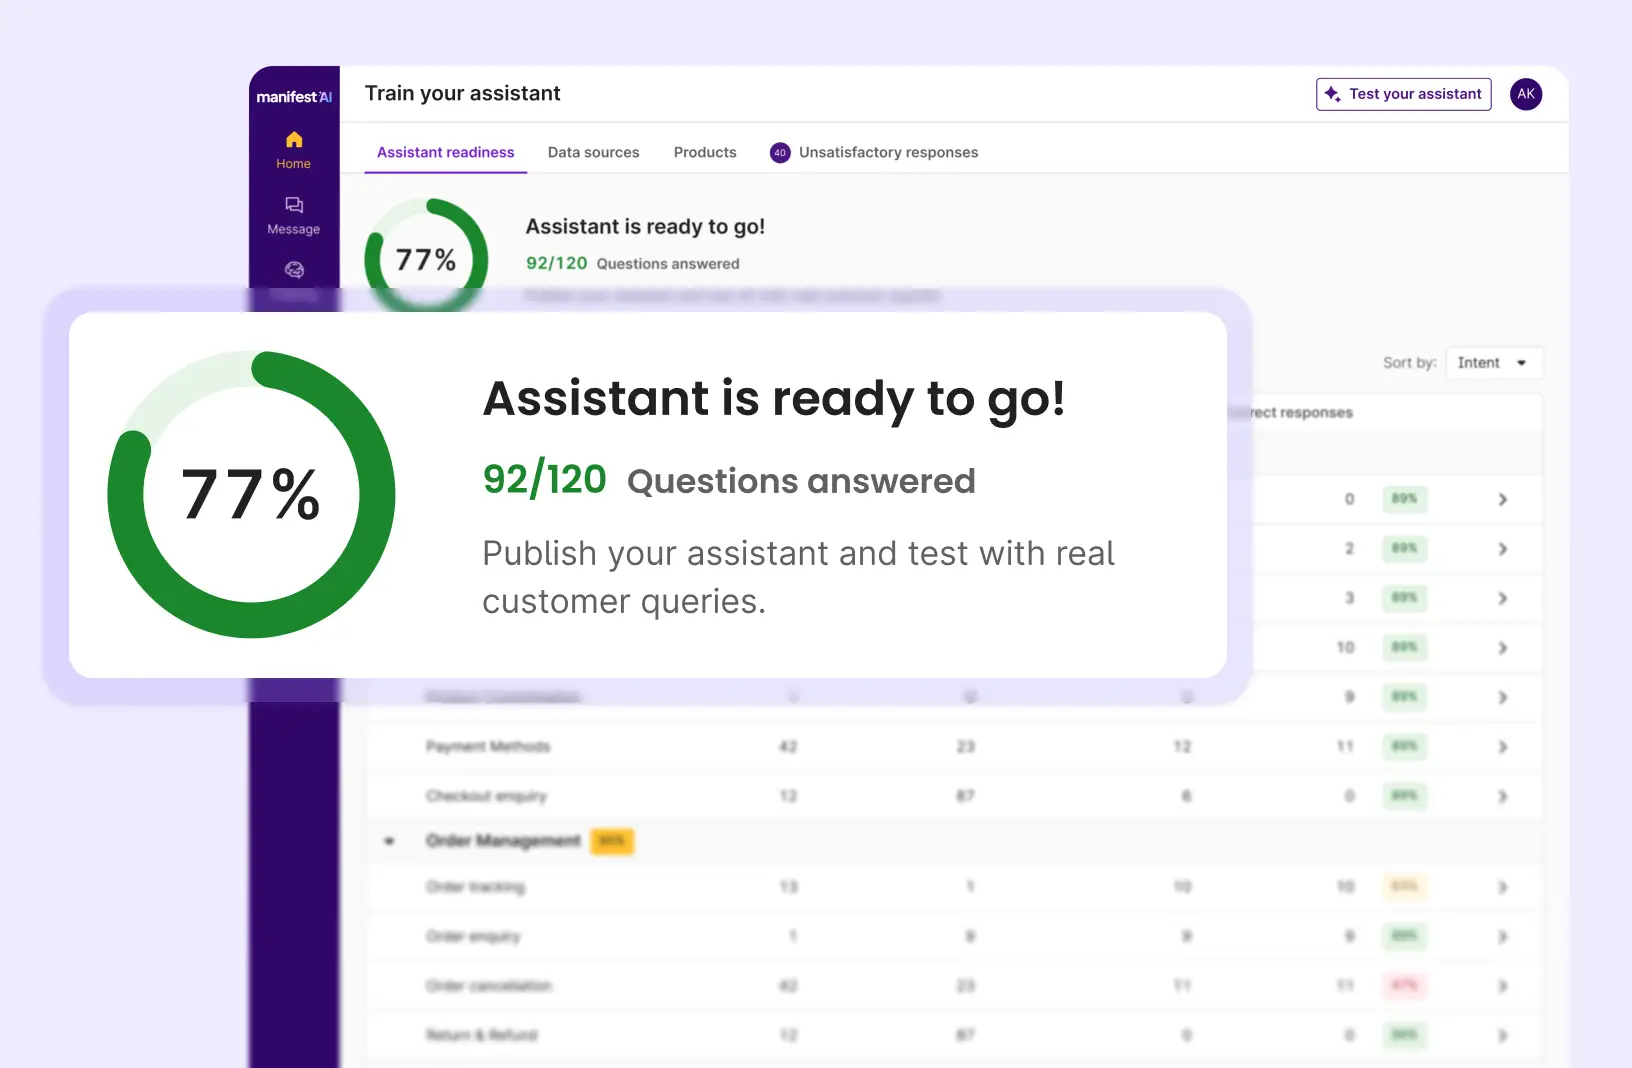Click the large 77% readiness progress ring
This screenshot has height=1068, width=1632.
click(x=251, y=494)
